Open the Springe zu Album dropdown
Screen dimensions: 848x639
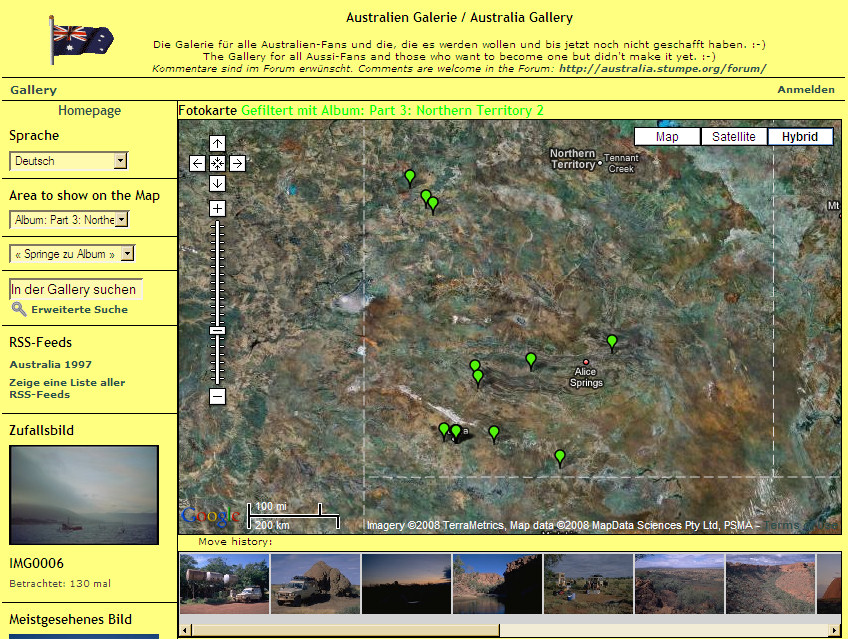coord(71,254)
